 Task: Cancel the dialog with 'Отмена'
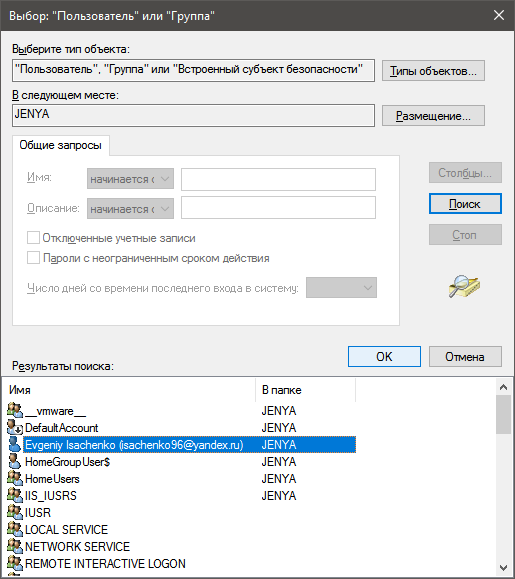[x=465, y=356]
